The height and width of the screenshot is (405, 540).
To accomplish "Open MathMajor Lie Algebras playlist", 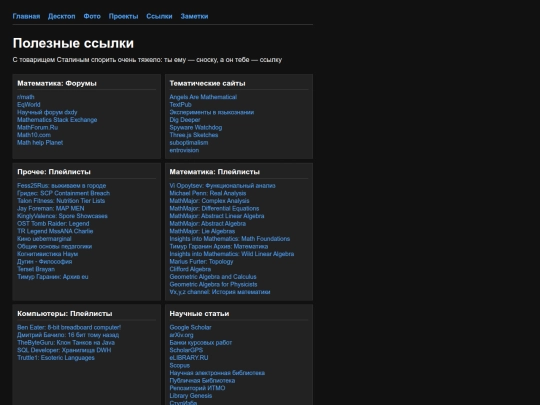I will pyautogui.click(x=202, y=231).
